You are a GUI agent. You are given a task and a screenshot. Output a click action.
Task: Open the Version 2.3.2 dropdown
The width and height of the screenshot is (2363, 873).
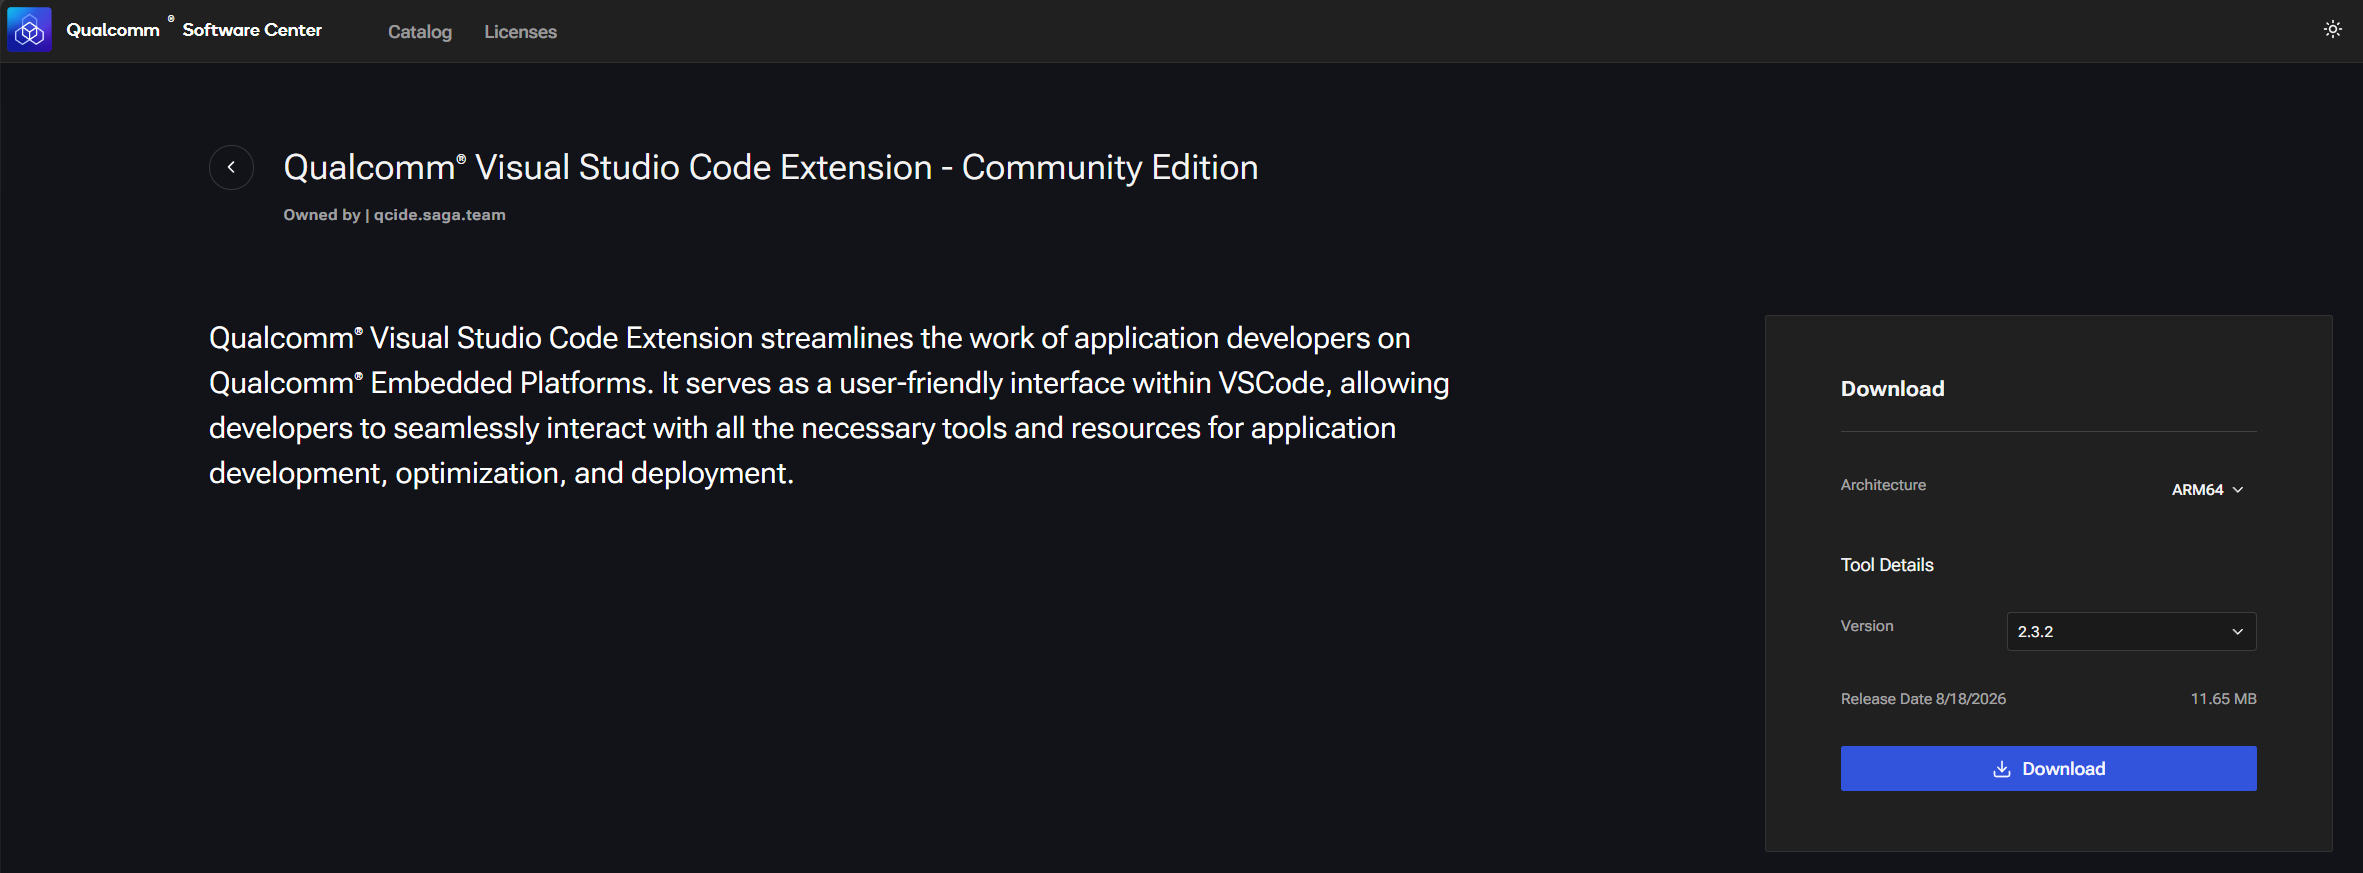[x=2131, y=631]
